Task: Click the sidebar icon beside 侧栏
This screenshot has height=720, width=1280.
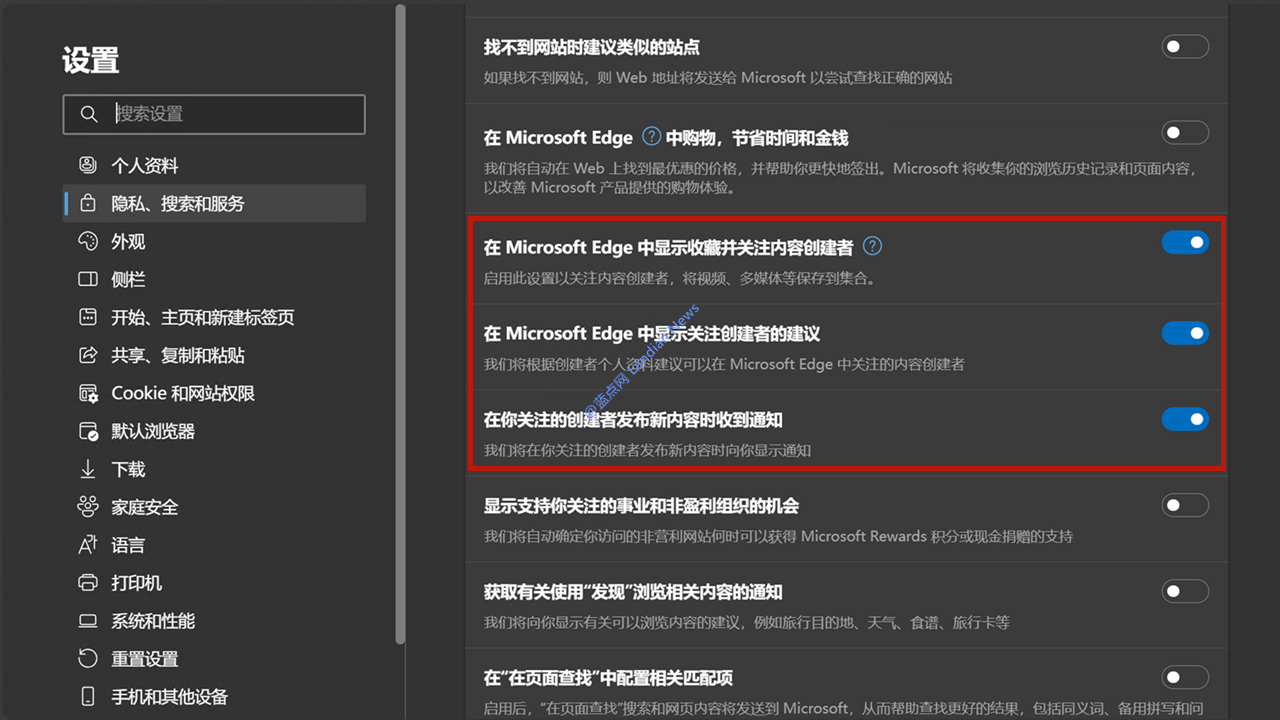Action: click(x=88, y=279)
